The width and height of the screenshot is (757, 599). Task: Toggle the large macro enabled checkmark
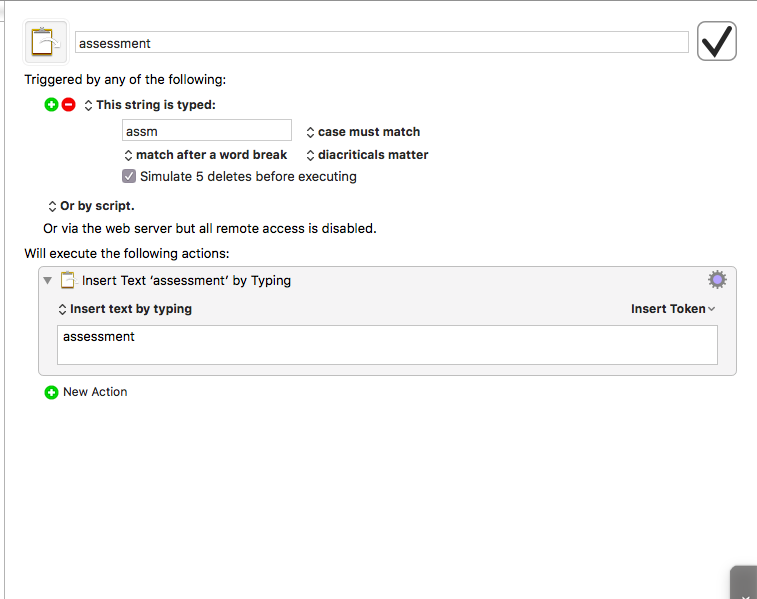[x=716, y=41]
